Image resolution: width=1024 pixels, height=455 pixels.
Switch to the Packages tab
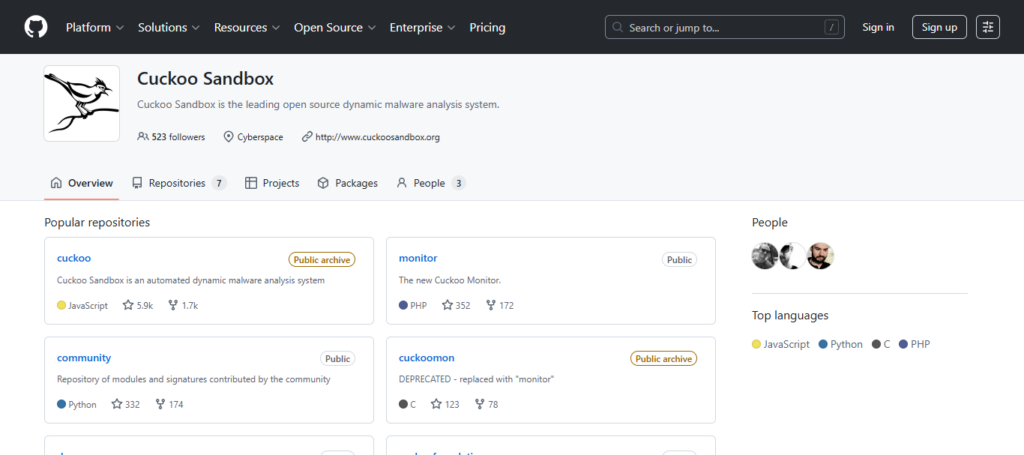[x=347, y=183]
